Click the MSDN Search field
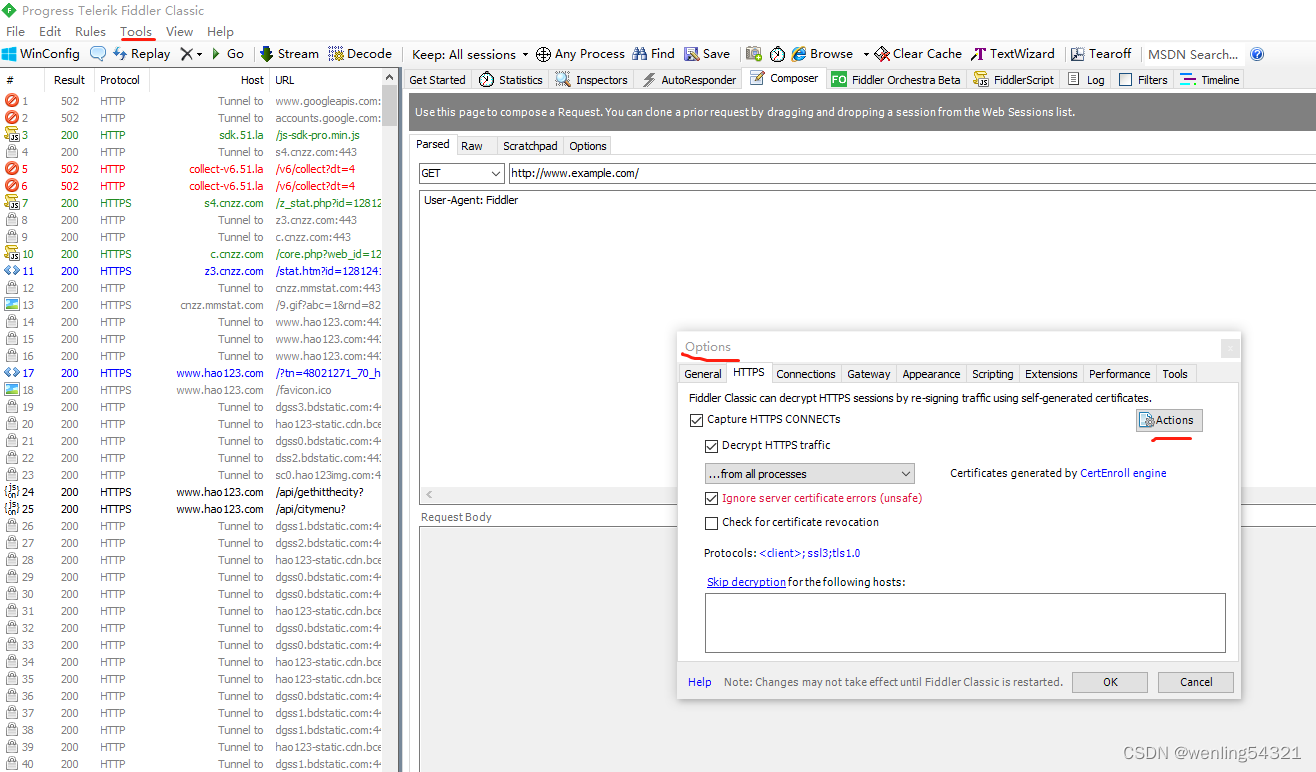The height and width of the screenshot is (772, 1316). tap(1192, 54)
